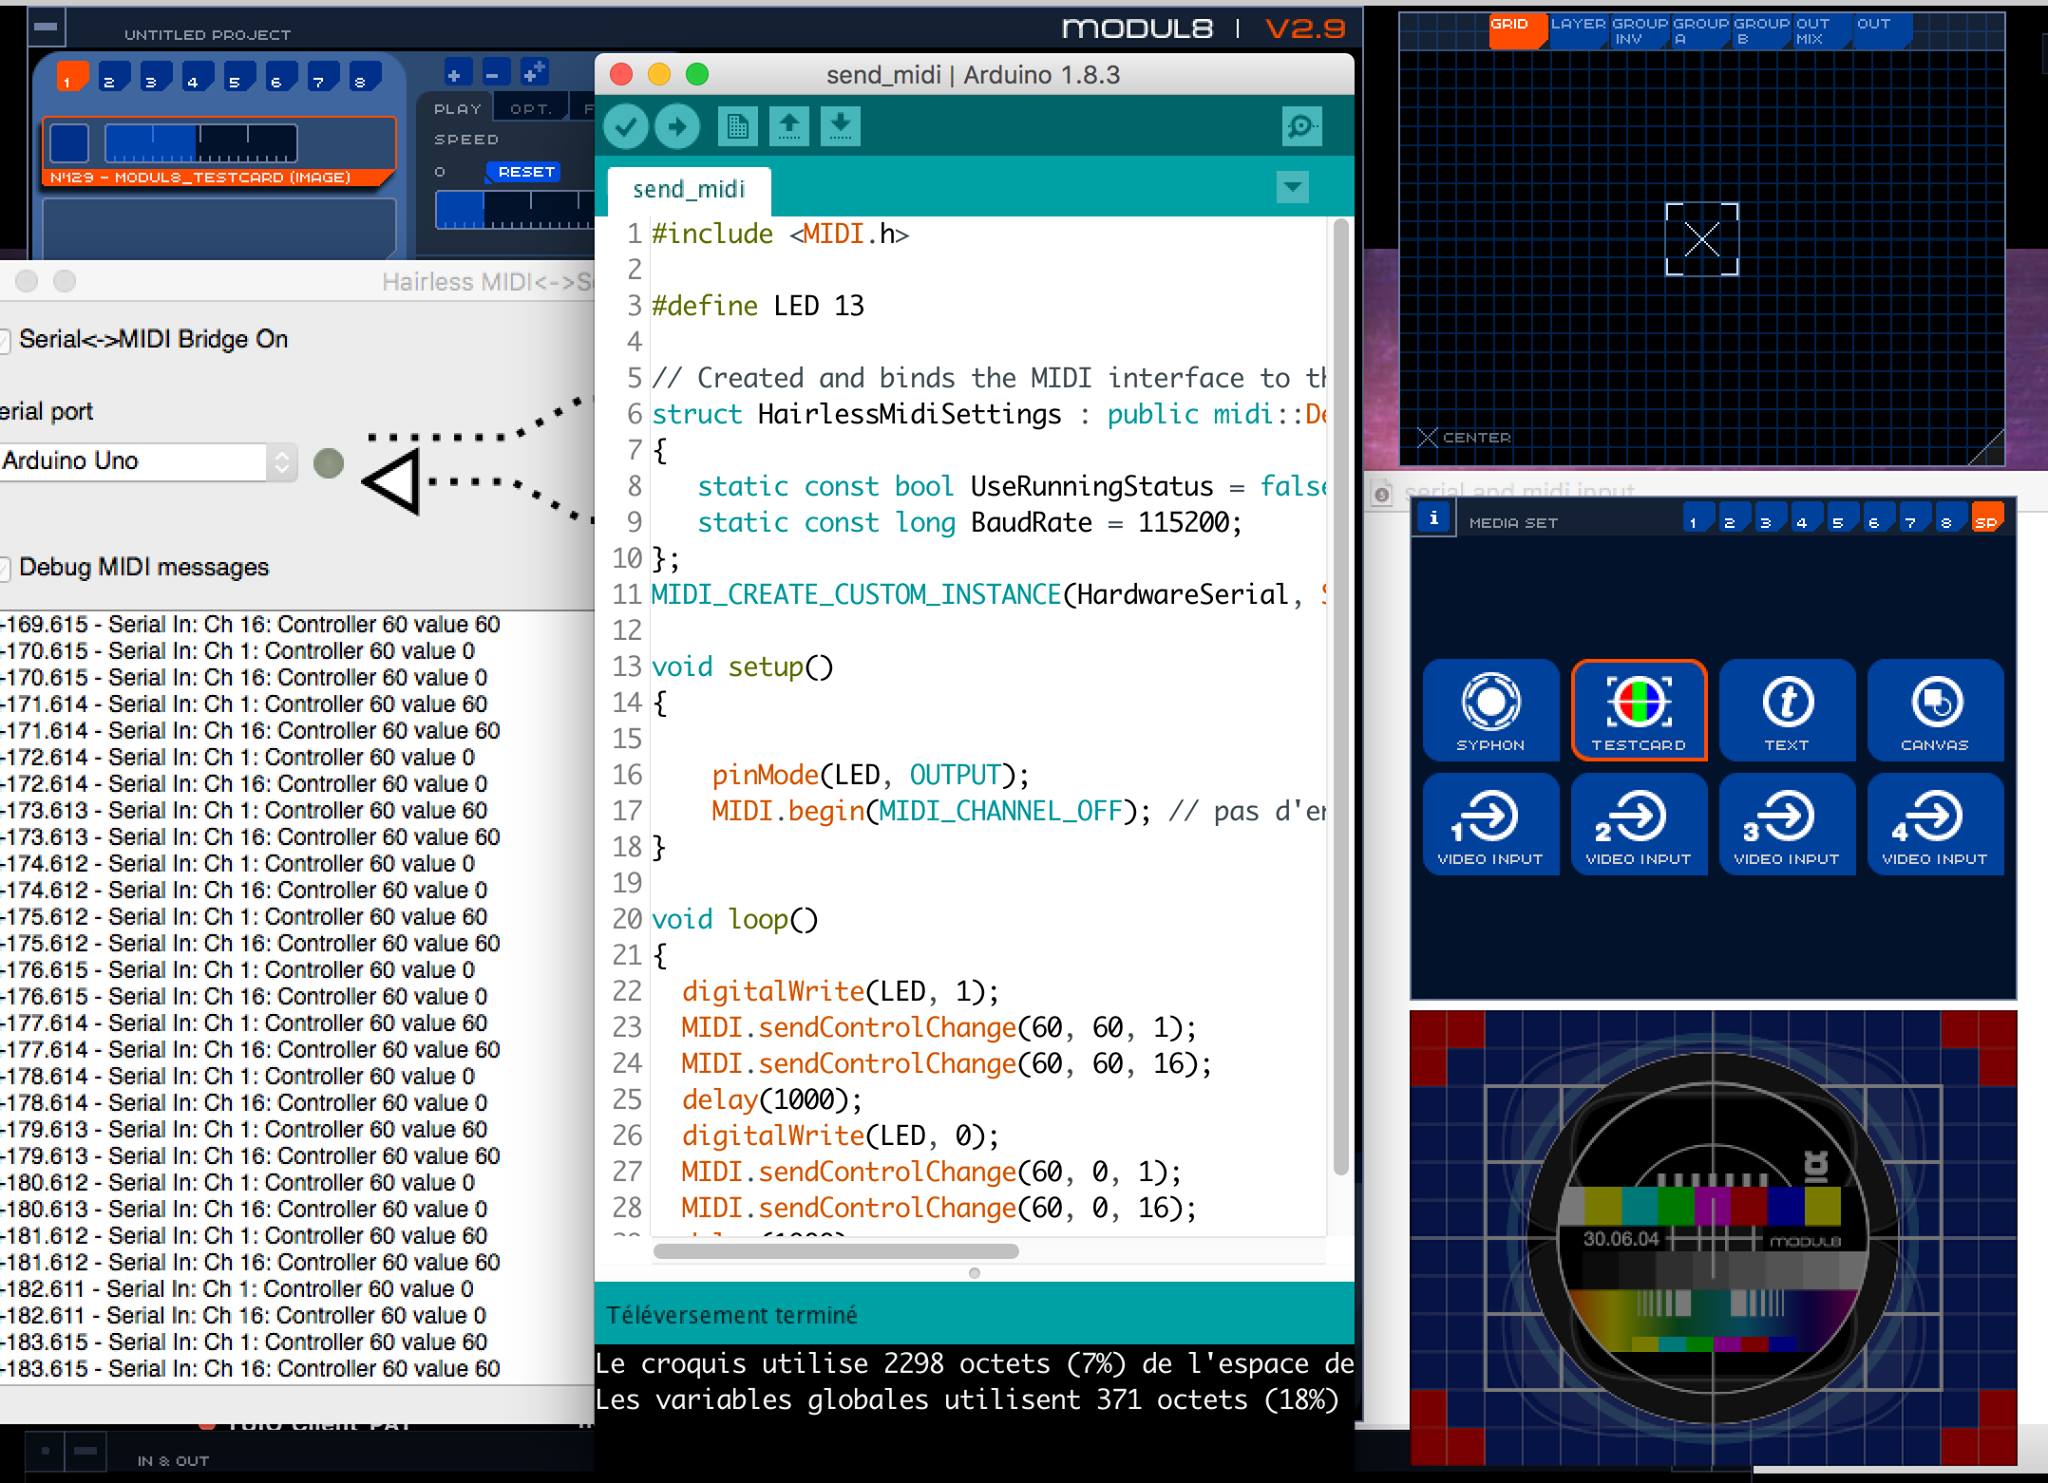The height and width of the screenshot is (1483, 2048).
Task: Click the plus add layer button in Modul8
Action: coord(455,74)
